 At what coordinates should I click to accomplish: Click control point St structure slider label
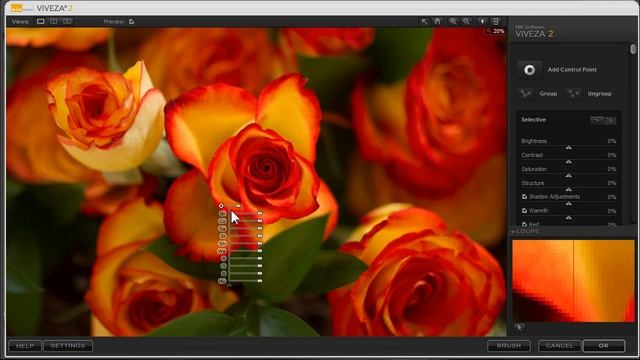[x=222, y=236]
